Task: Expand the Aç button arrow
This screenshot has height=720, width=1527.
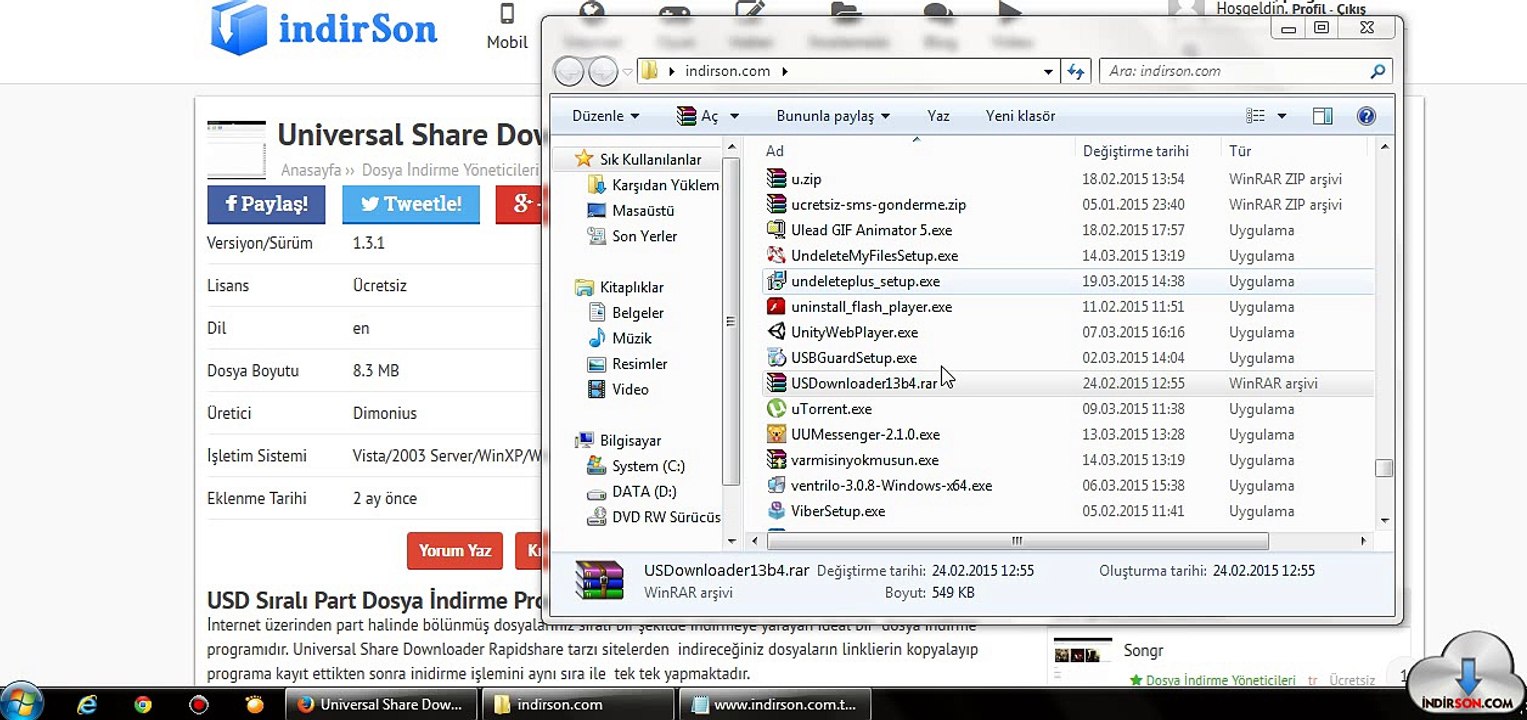Action: pos(734,116)
